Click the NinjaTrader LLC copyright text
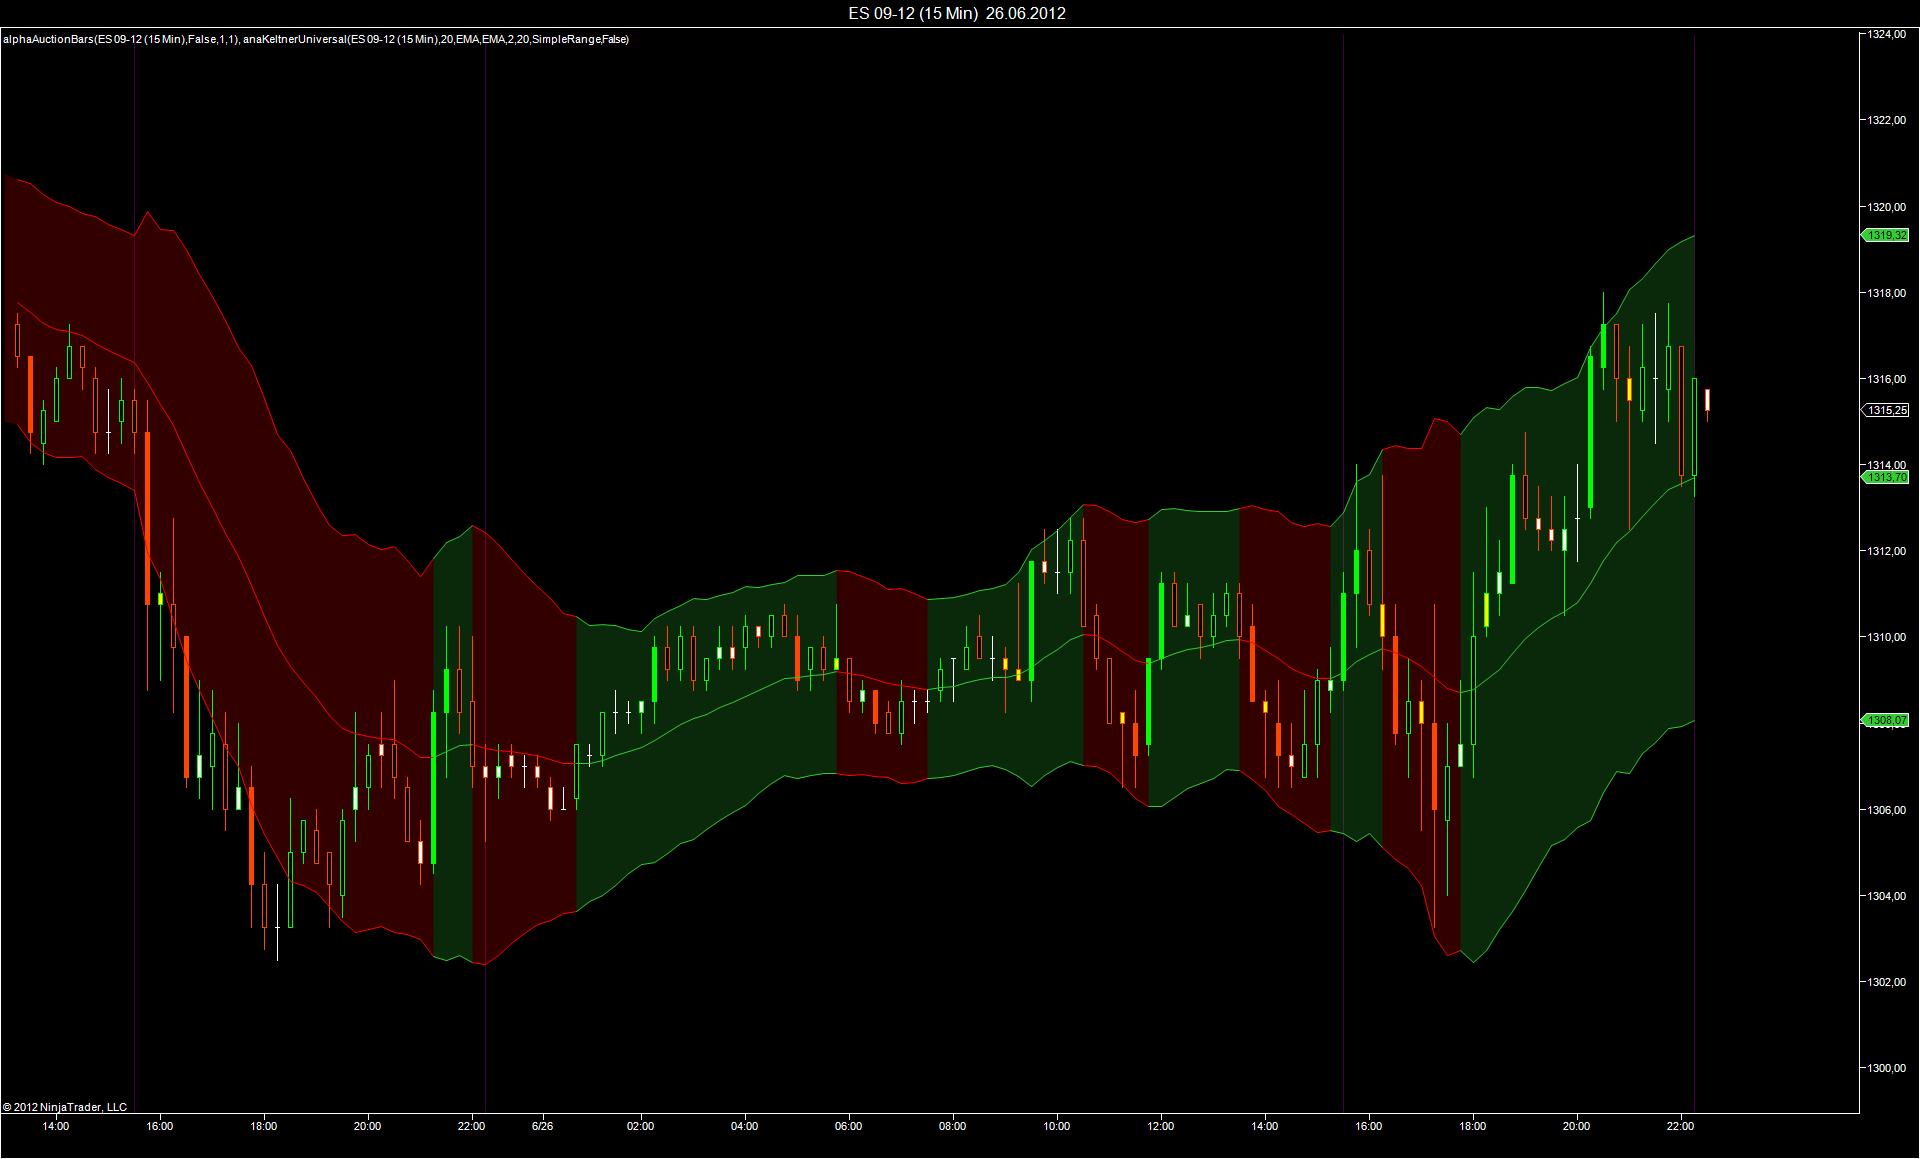This screenshot has height=1159, width=1920. [65, 1107]
